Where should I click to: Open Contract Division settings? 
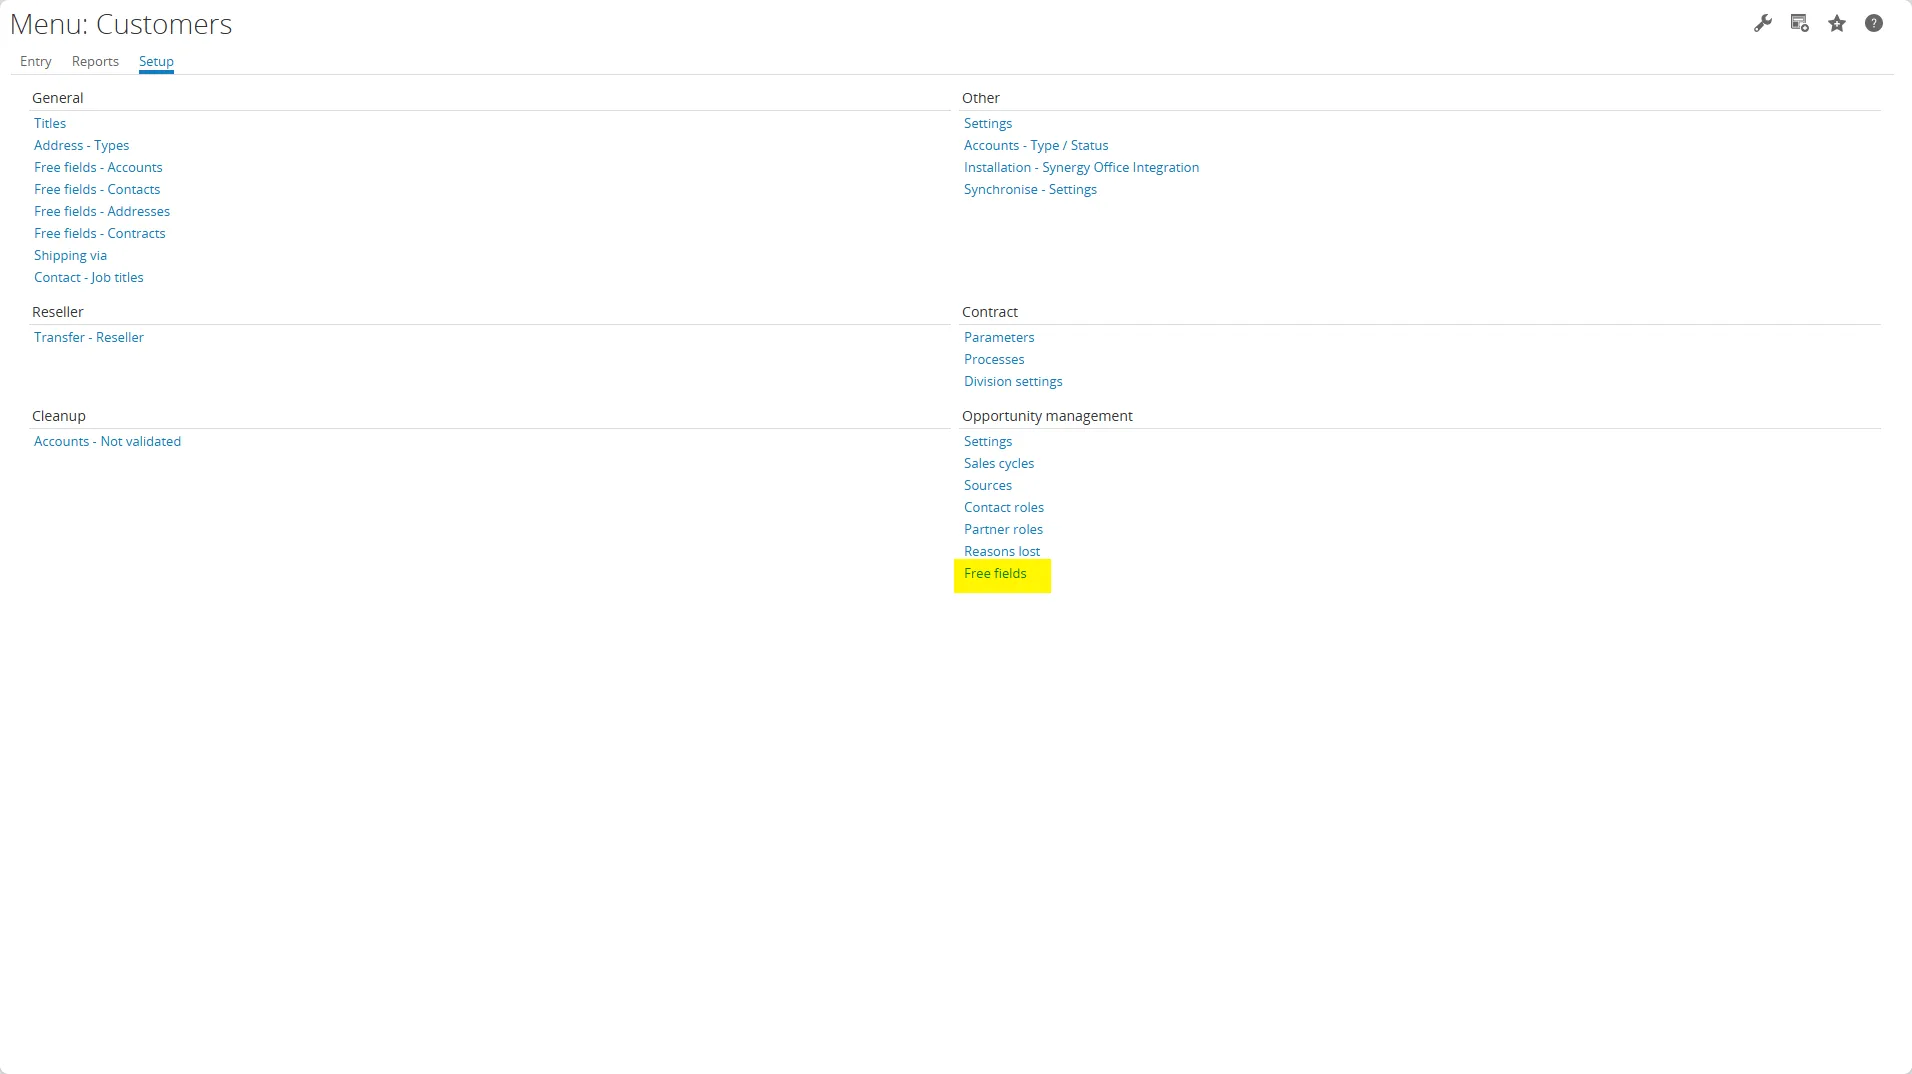1013,381
